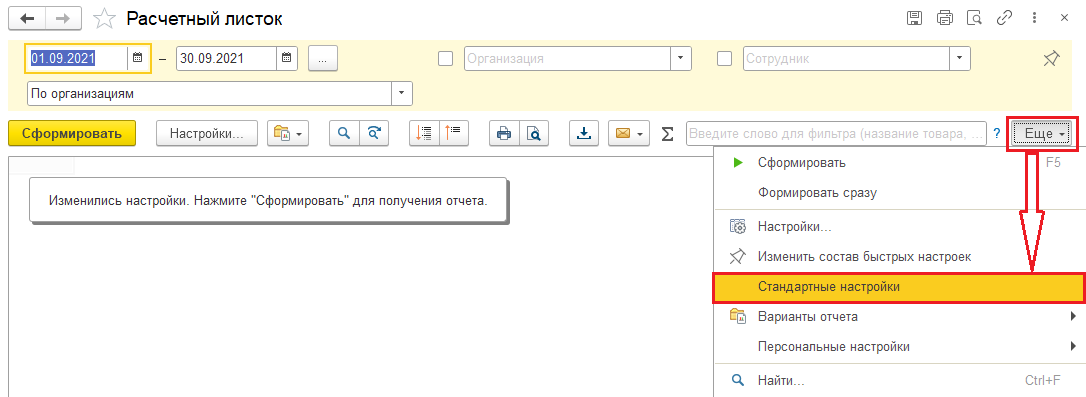Pin the quick settings panel
This screenshot has height=397, width=1086.
(1051, 59)
